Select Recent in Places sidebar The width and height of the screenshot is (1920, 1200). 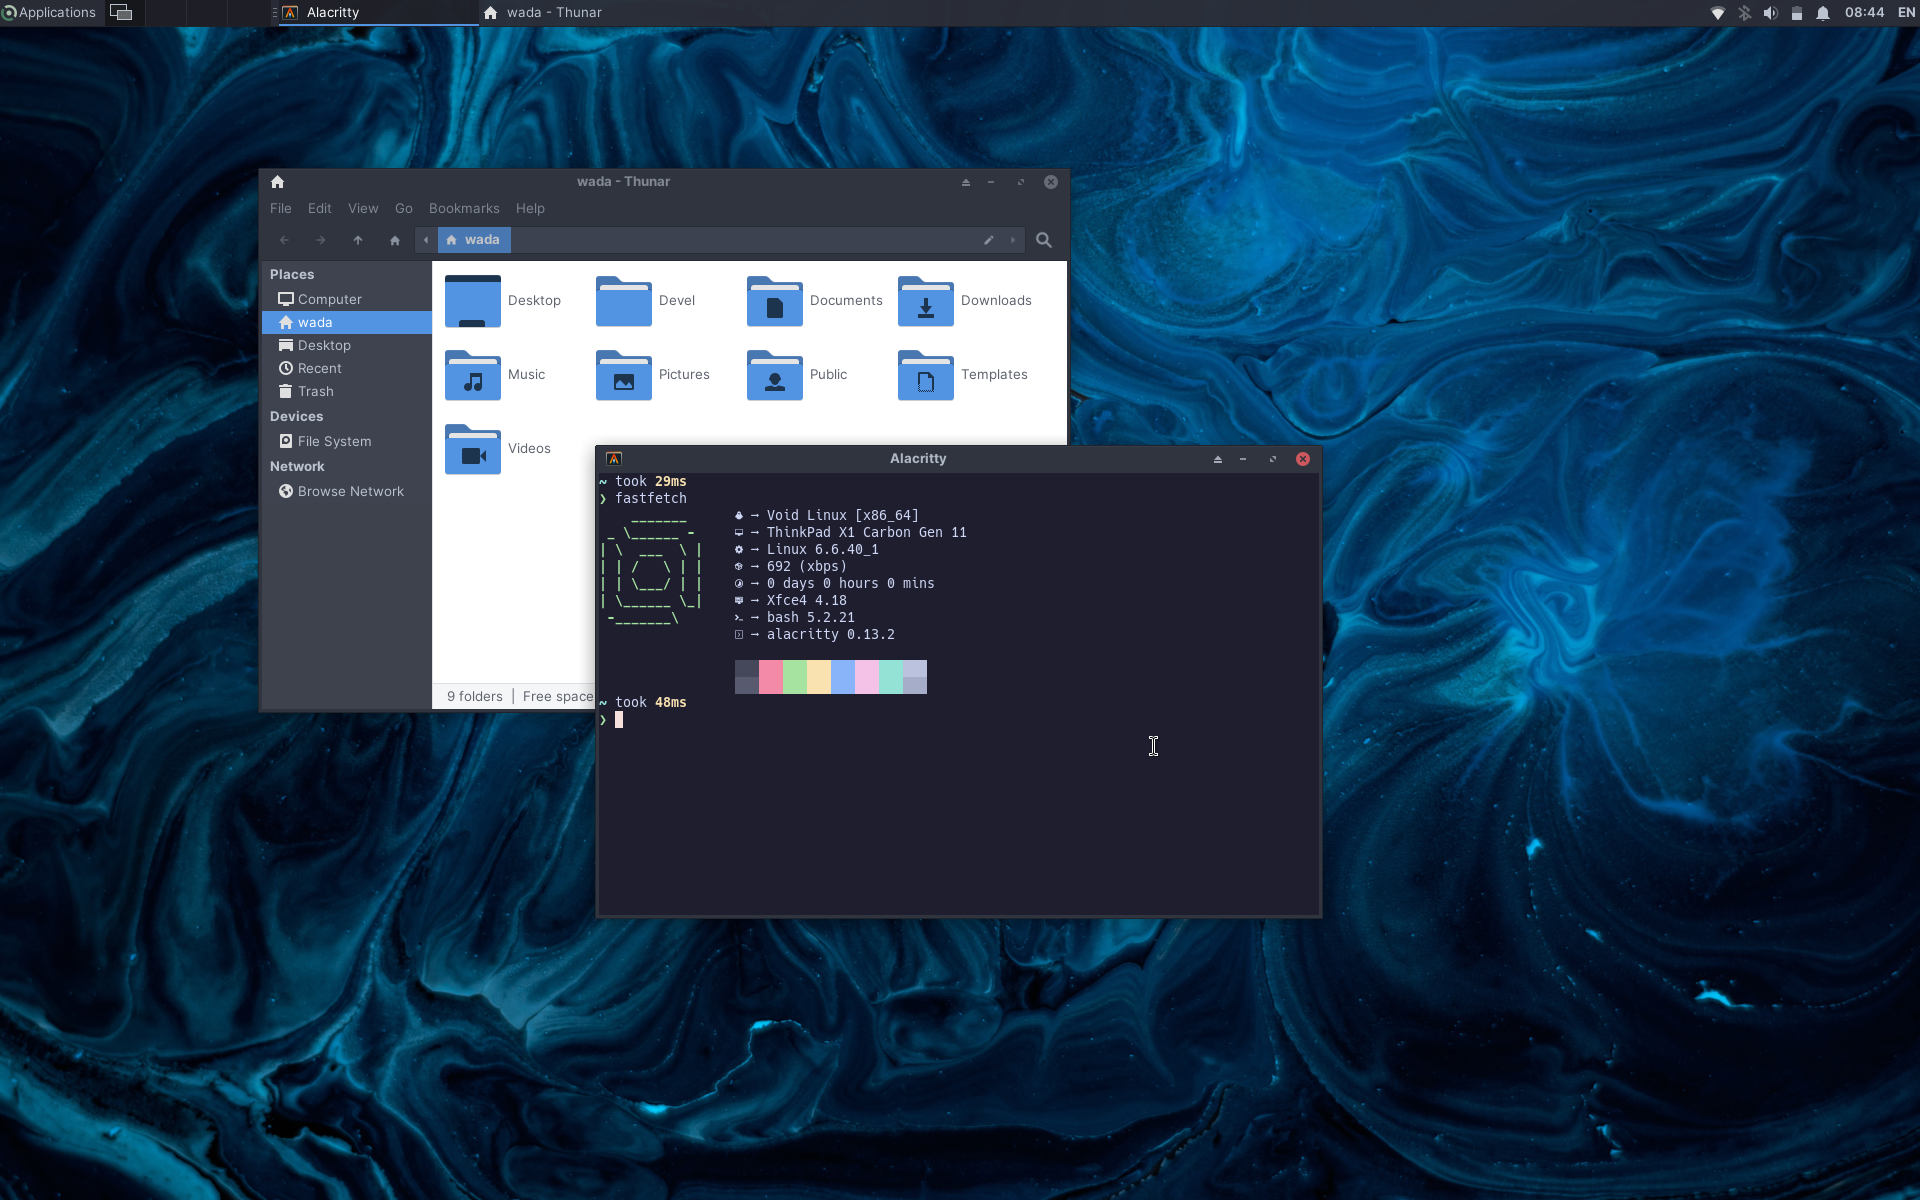pyautogui.click(x=346, y=368)
